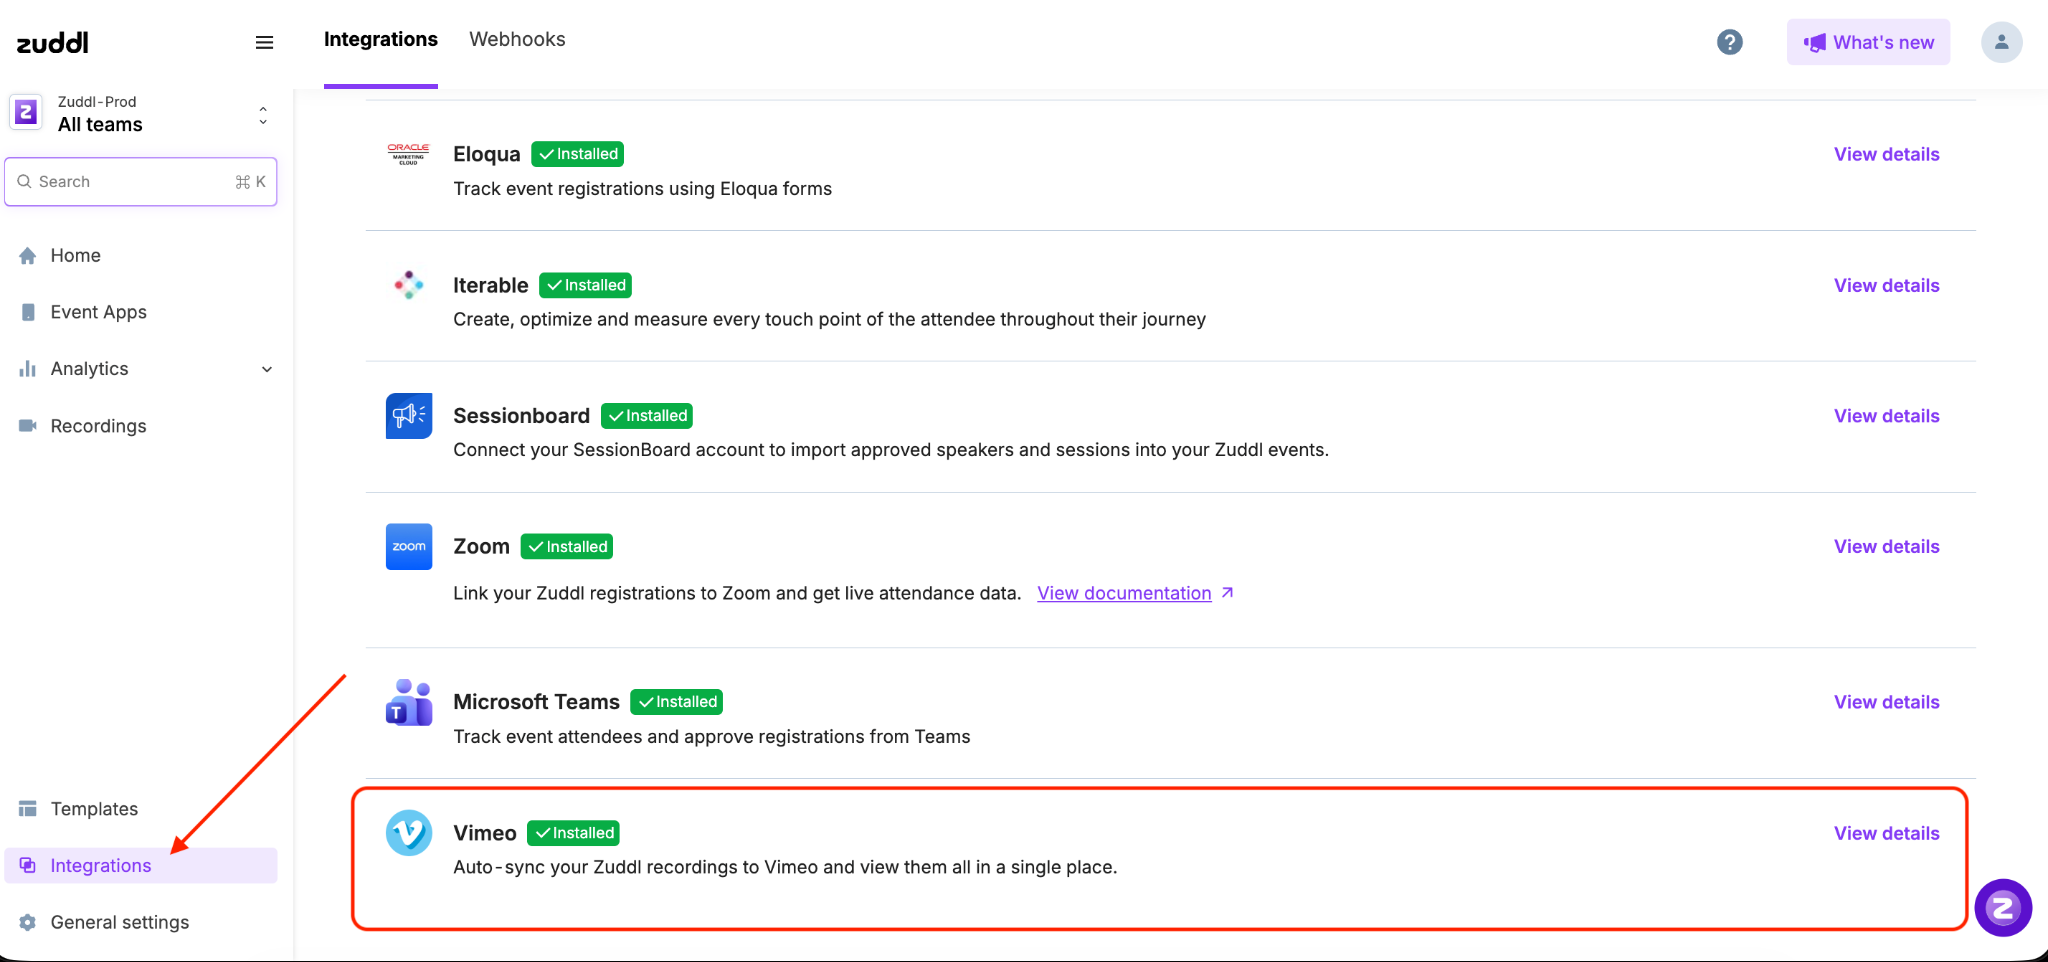Focus the Search input field
The height and width of the screenshot is (962, 2048).
pos(141,182)
